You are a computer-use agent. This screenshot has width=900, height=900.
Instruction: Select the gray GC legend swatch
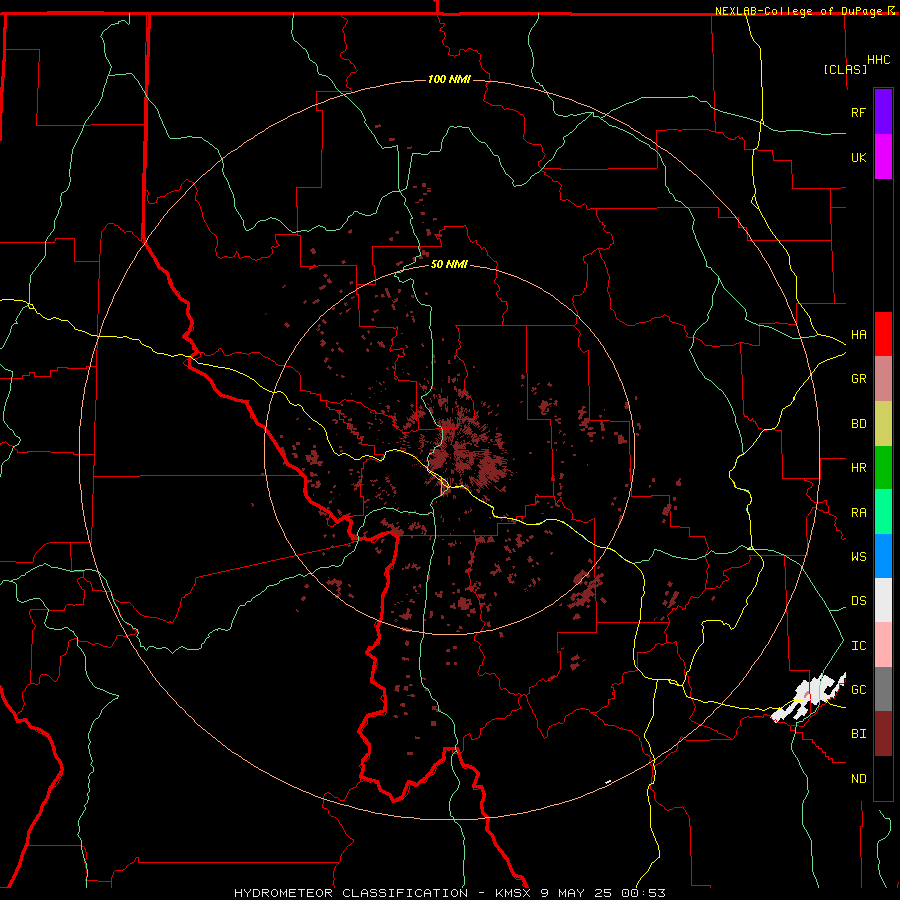click(883, 689)
